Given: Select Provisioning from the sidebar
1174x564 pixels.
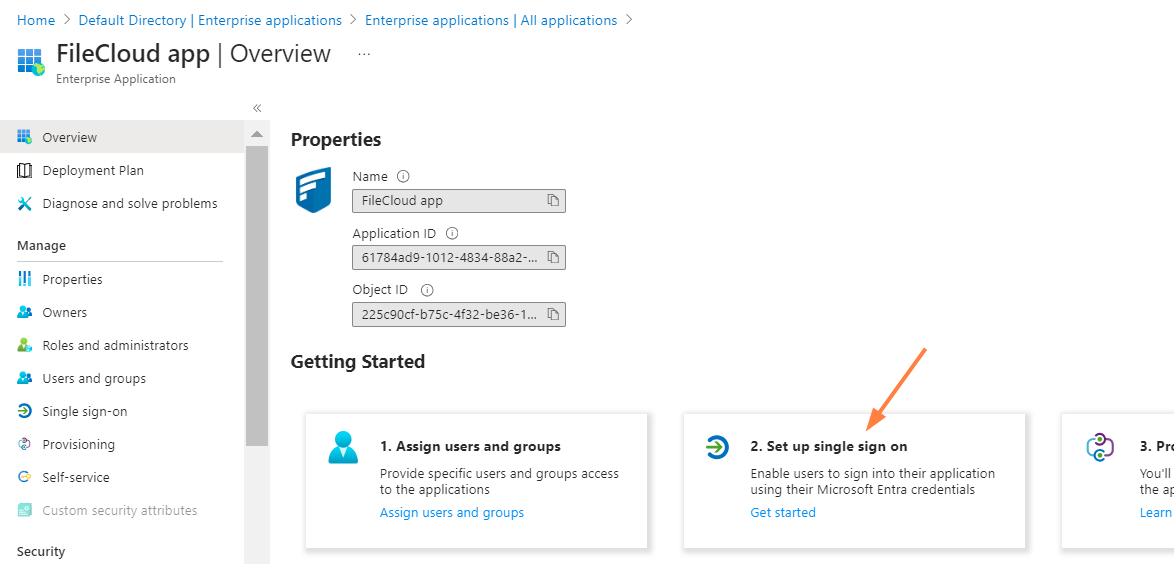Looking at the screenshot, I should 78,444.
